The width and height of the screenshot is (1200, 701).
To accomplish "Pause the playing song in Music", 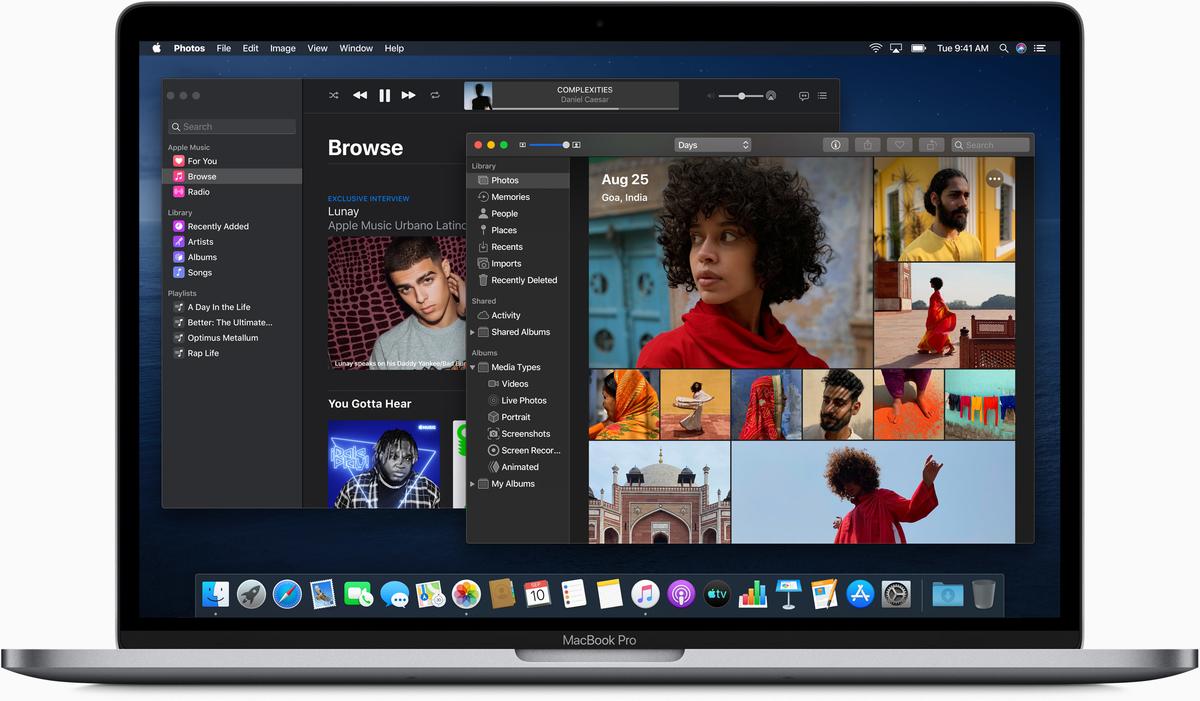I will point(385,95).
